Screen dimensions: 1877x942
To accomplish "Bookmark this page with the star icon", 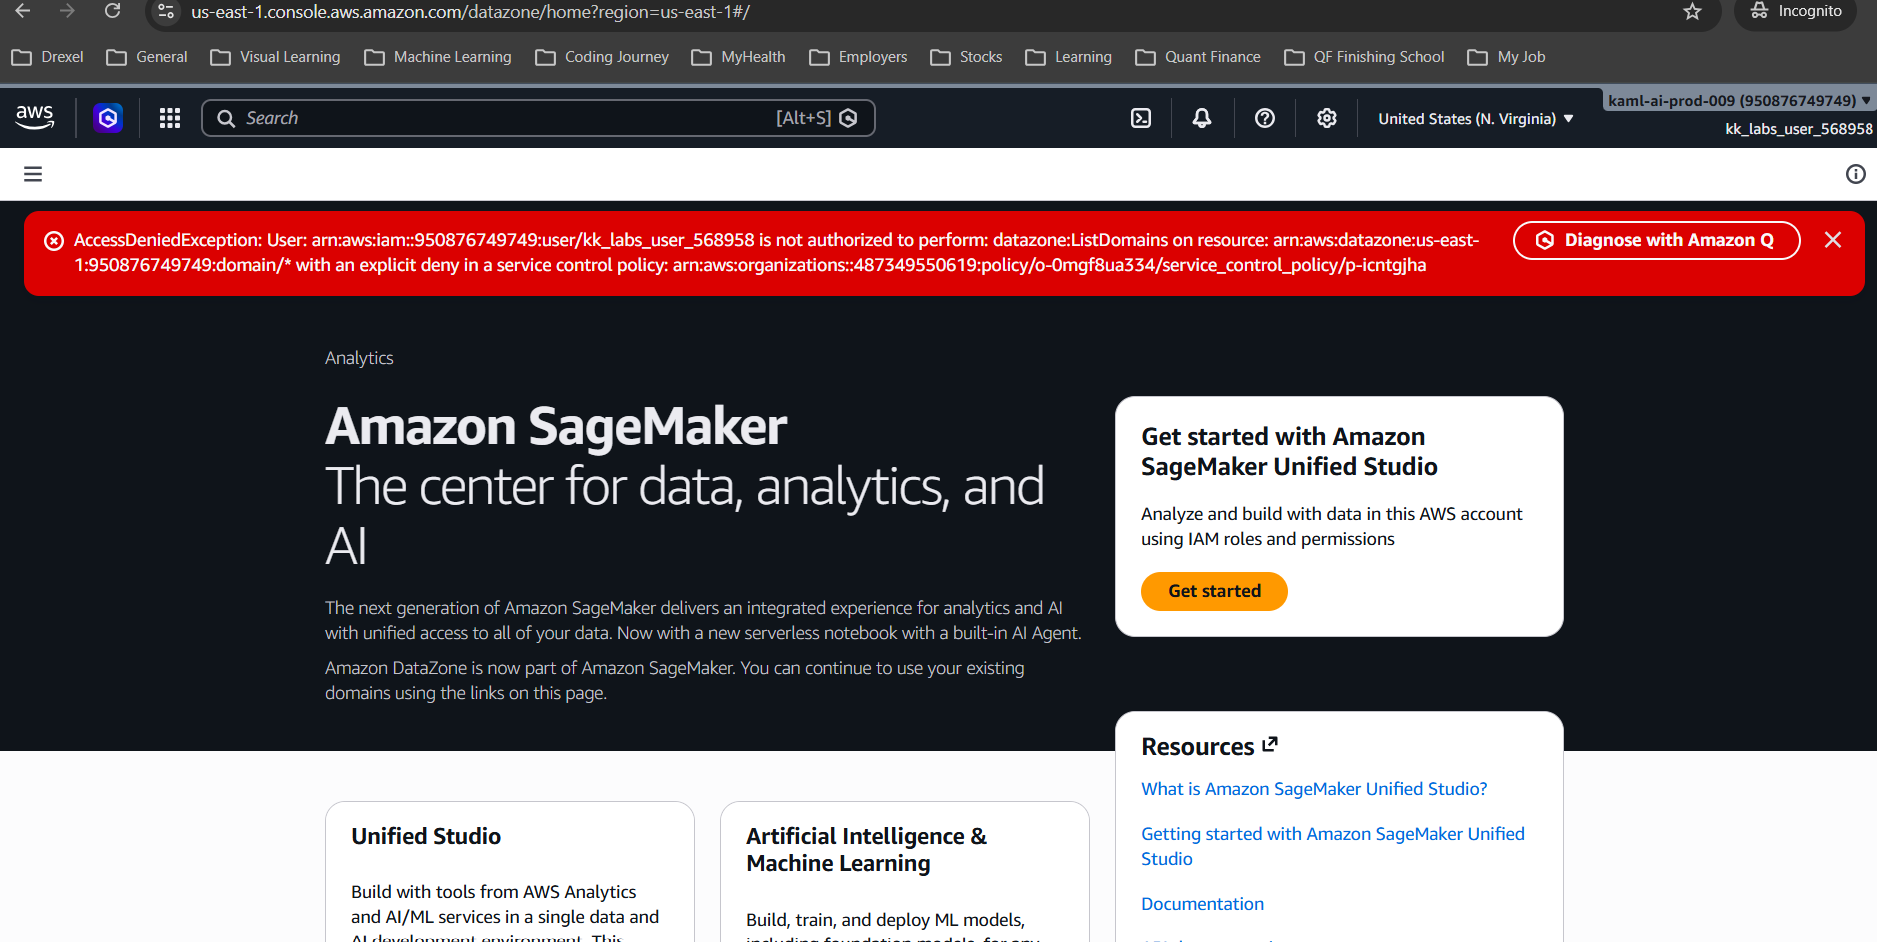I will point(1692,11).
